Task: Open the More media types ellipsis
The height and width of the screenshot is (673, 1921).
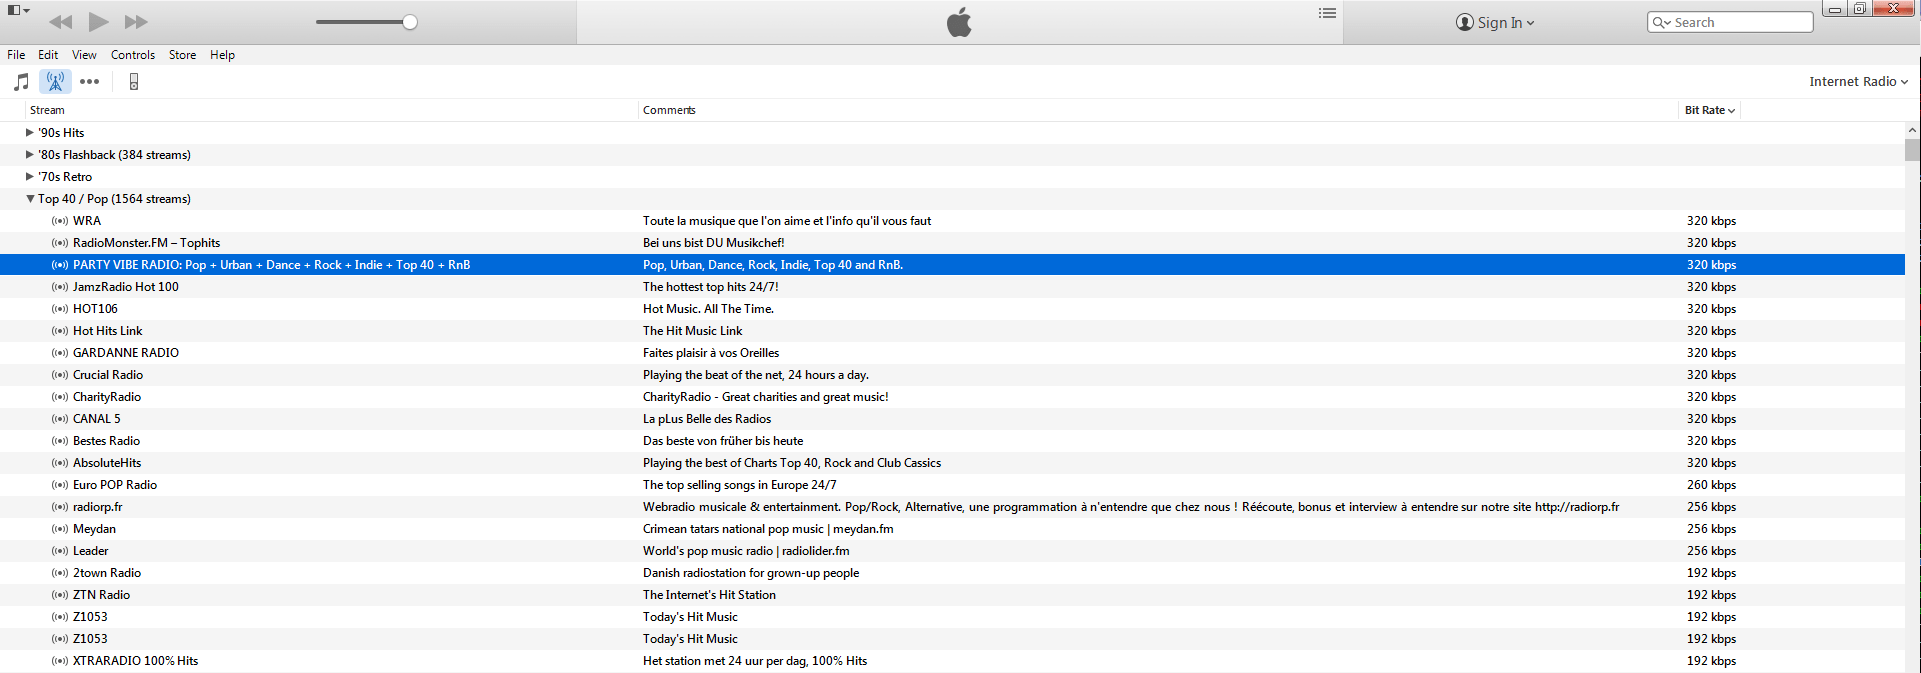Action: 90,82
